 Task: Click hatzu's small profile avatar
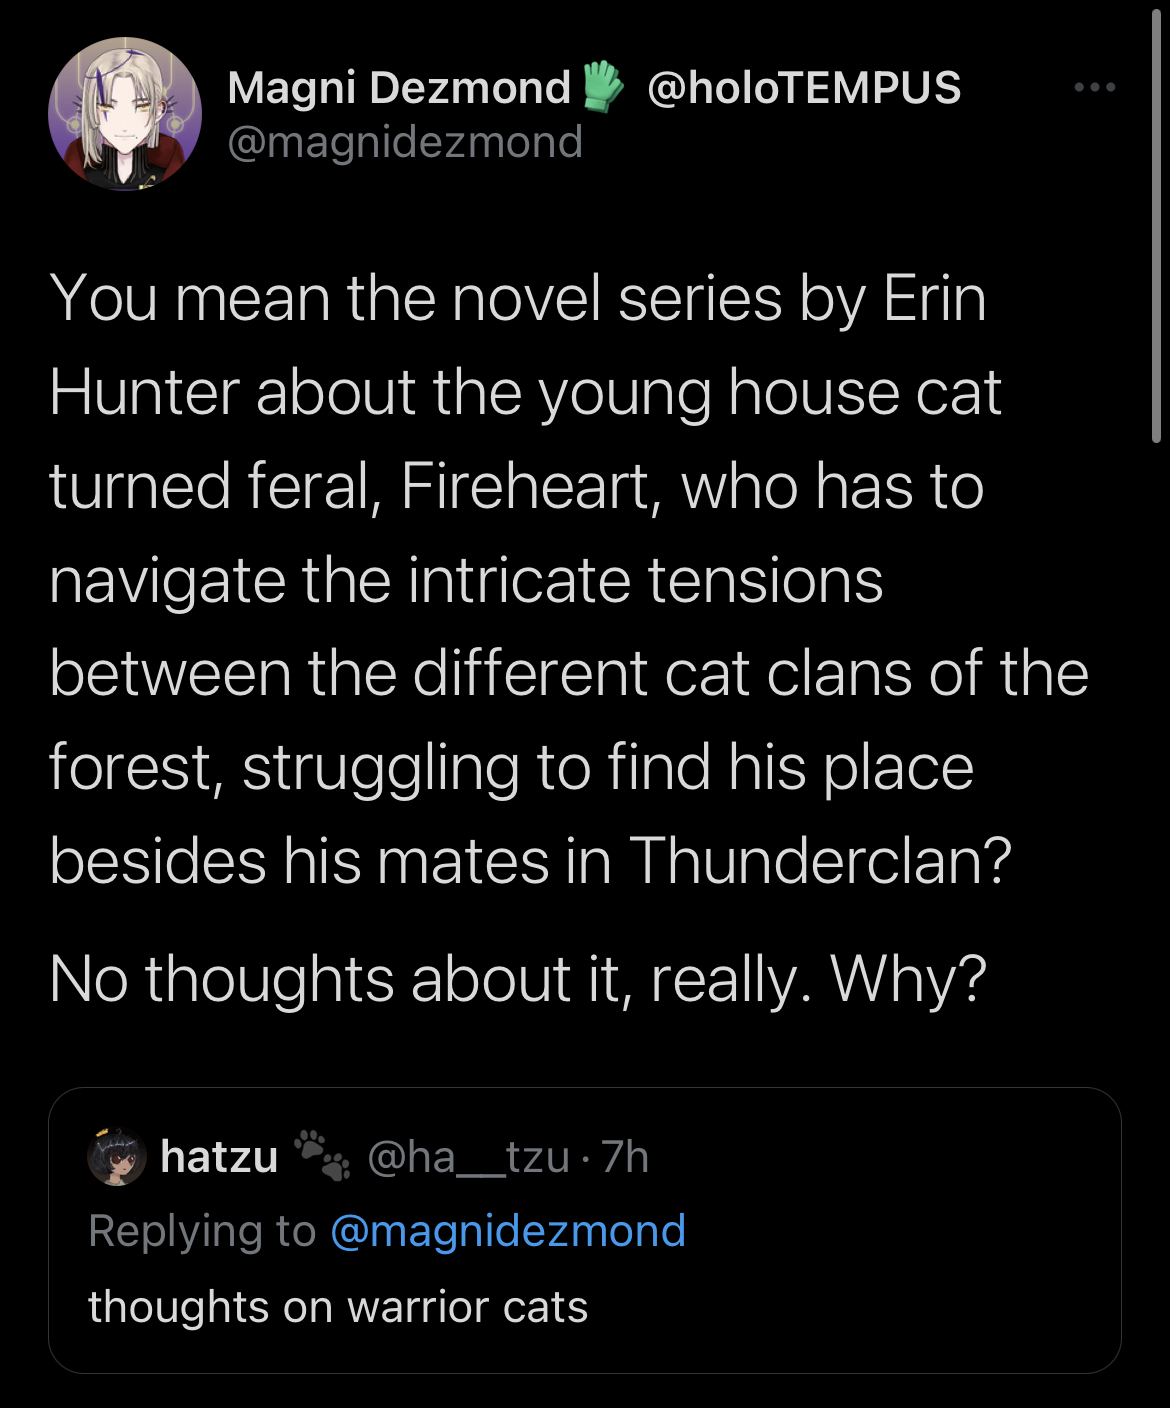(117, 1157)
